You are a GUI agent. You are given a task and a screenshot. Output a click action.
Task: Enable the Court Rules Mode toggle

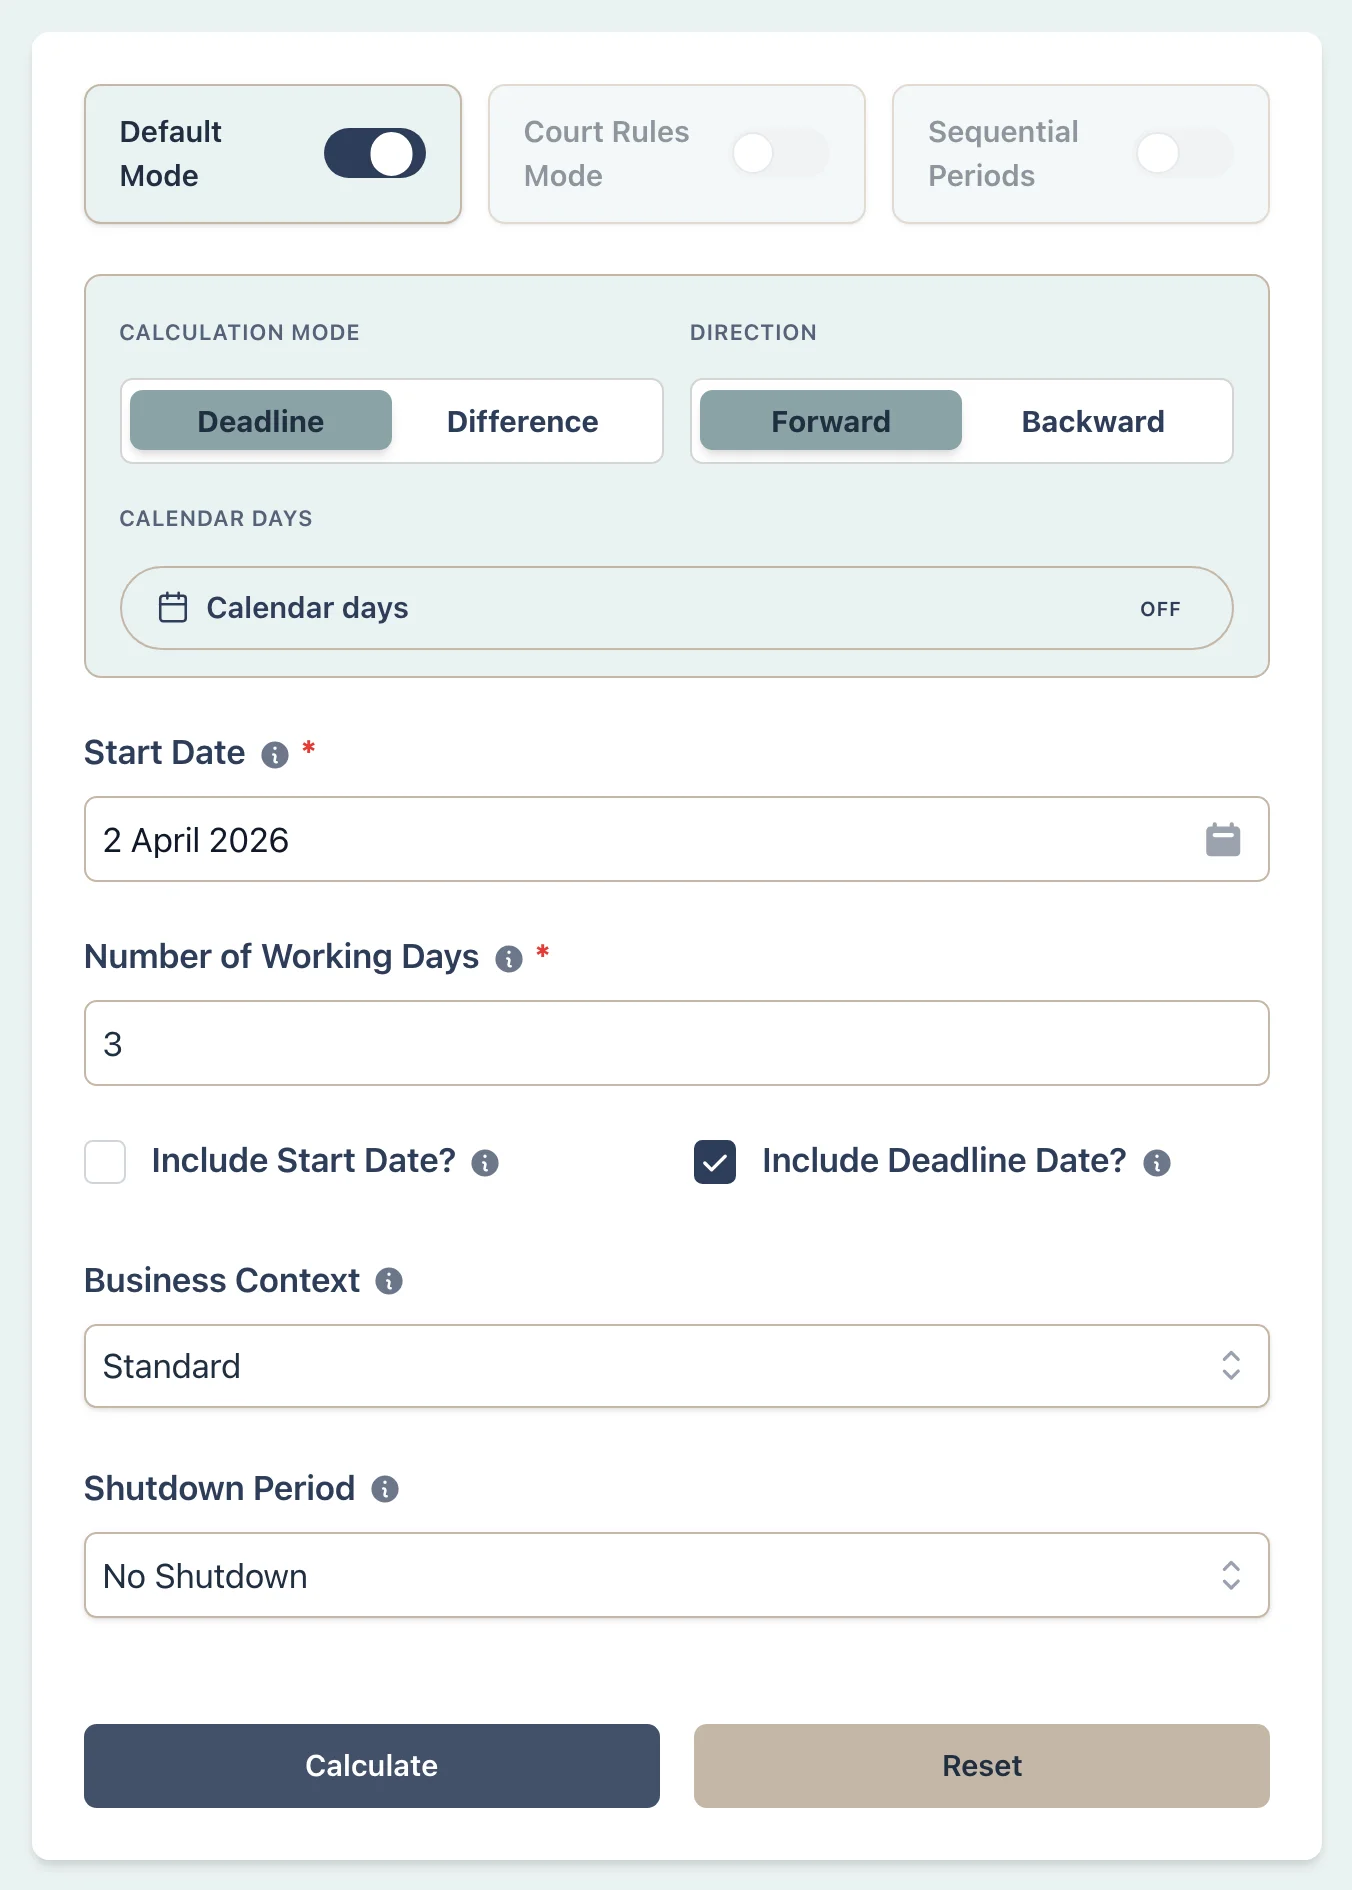(x=781, y=152)
